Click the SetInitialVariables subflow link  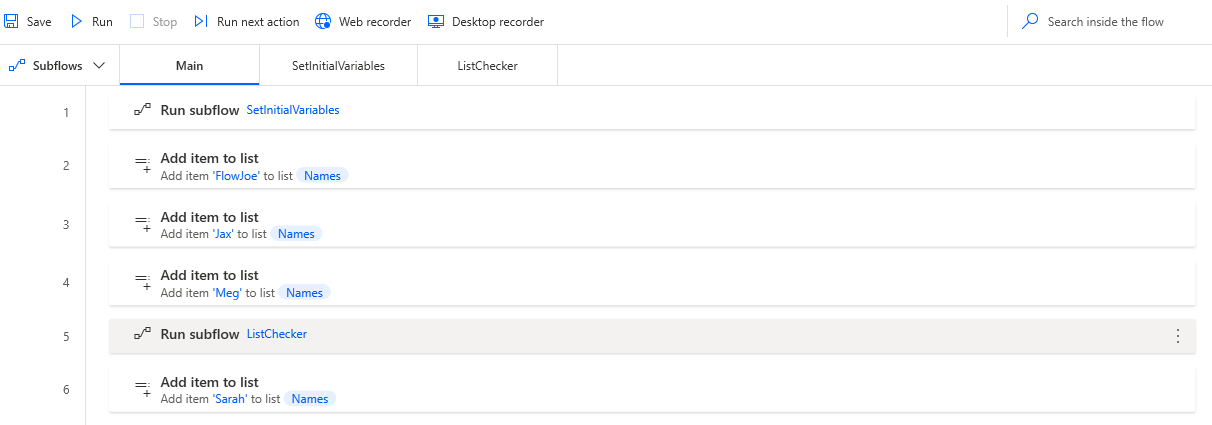pyautogui.click(x=293, y=110)
